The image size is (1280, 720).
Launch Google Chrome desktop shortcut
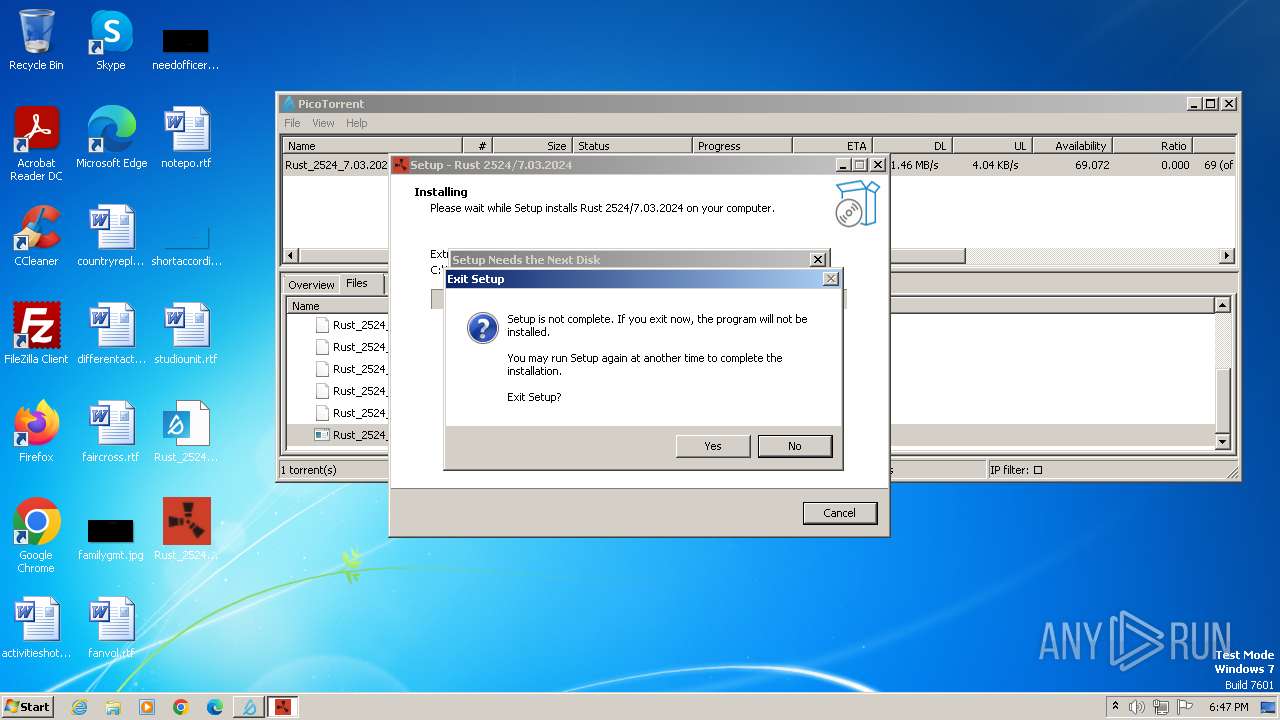(36, 536)
